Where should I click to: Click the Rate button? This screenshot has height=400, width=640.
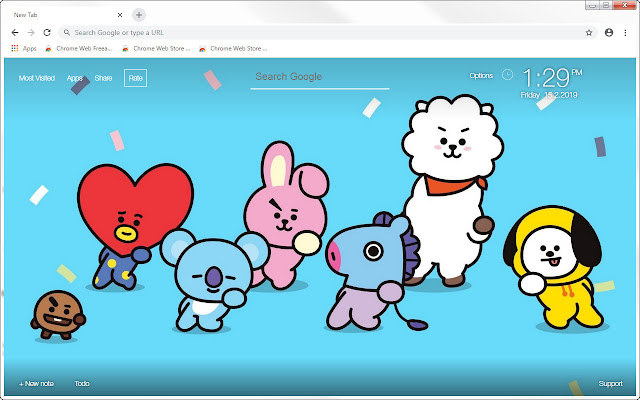(x=136, y=78)
